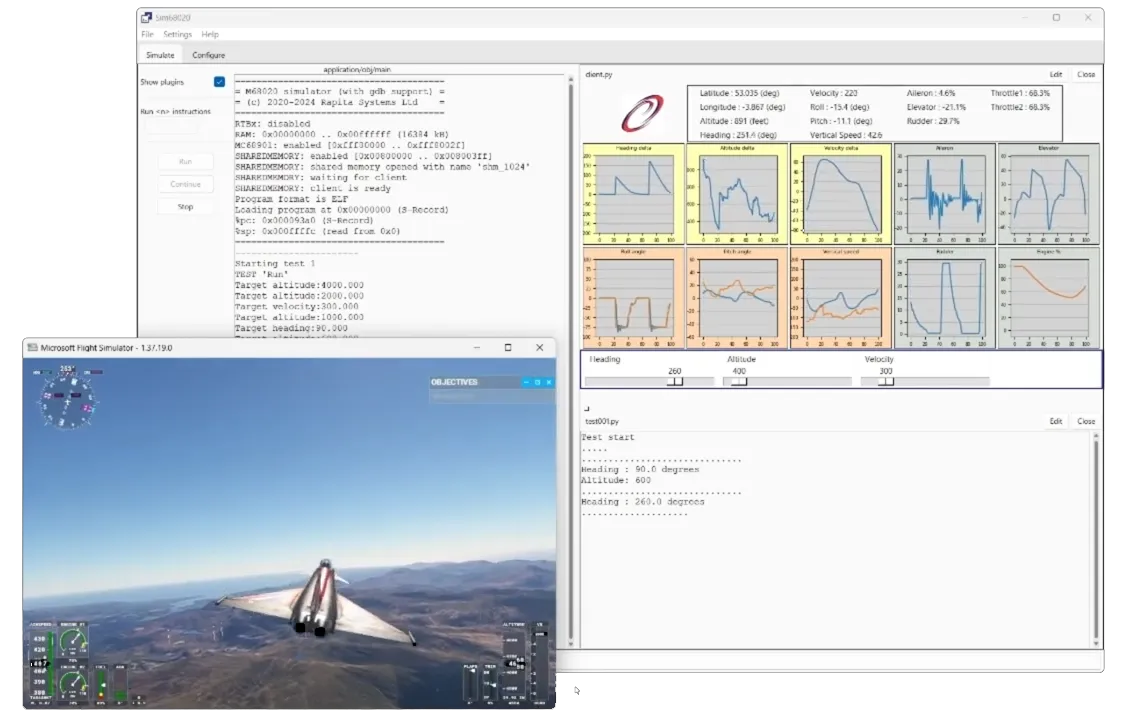This screenshot has width=1122, height=720.
Task: Select the Velocity delta chart
Action: click(x=841, y=194)
